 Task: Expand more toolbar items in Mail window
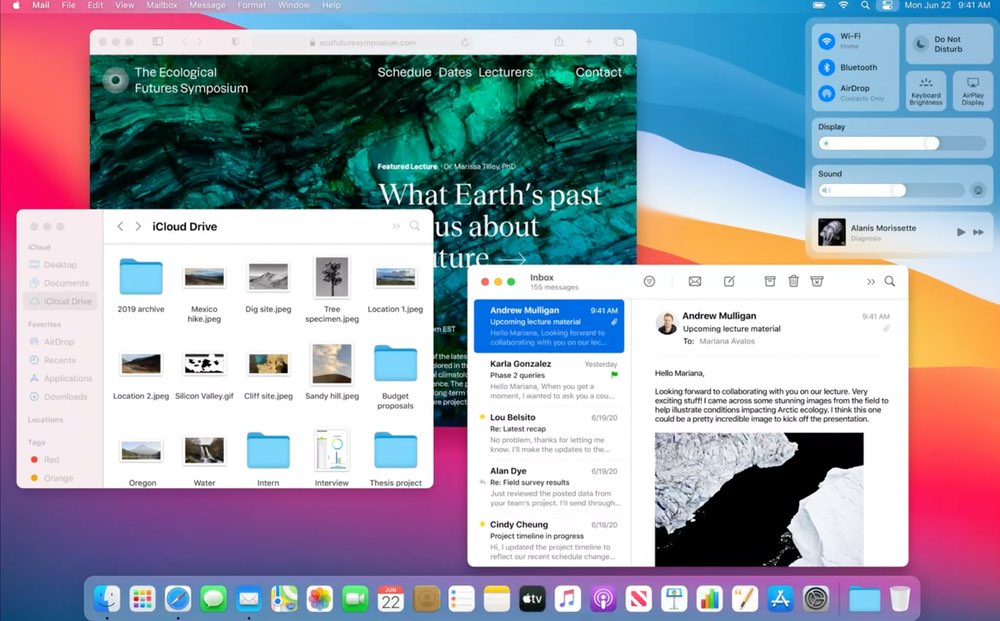[871, 281]
